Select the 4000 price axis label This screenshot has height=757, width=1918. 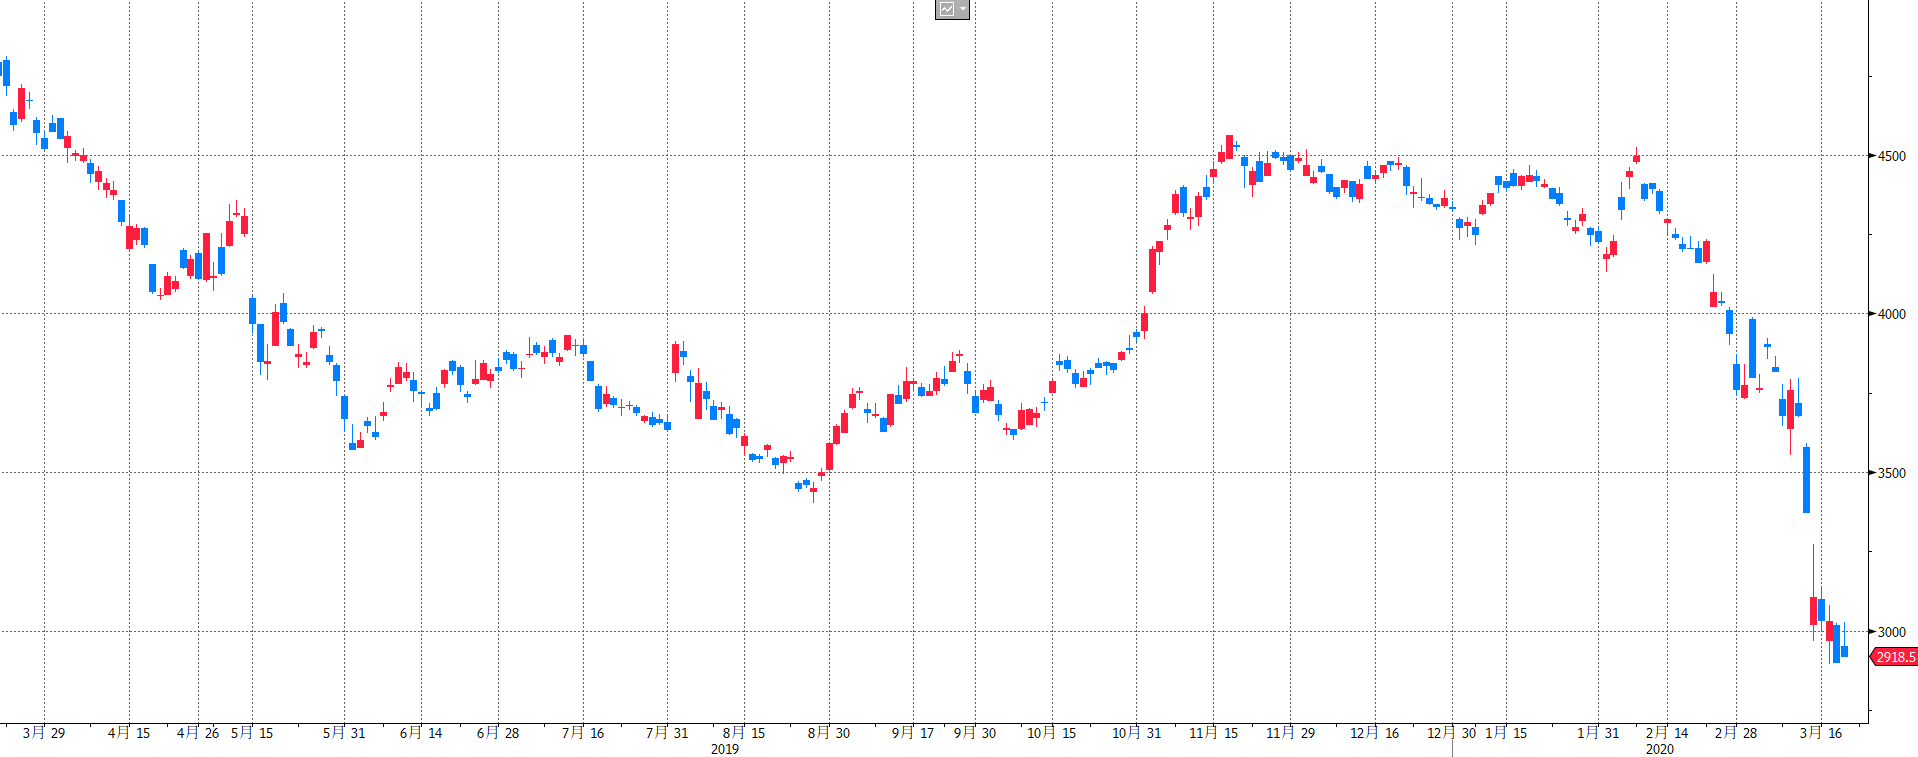click(1891, 314)
